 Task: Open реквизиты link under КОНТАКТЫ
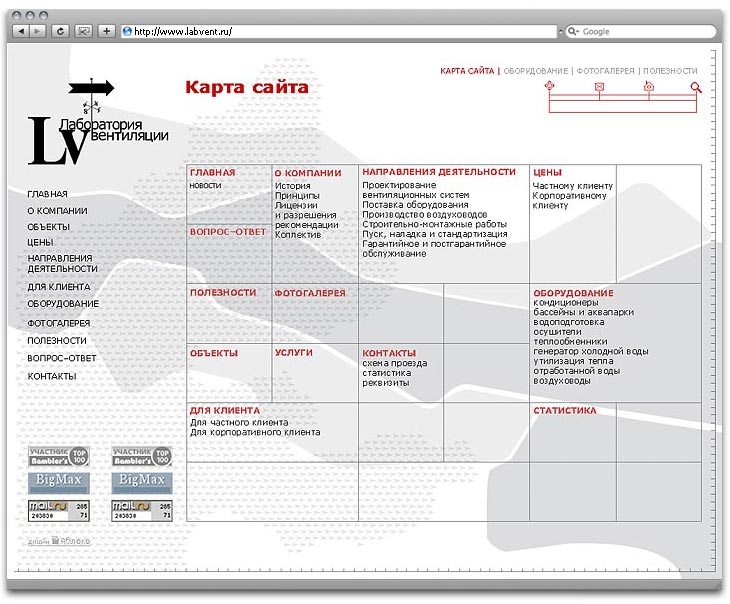click(385, 383)
